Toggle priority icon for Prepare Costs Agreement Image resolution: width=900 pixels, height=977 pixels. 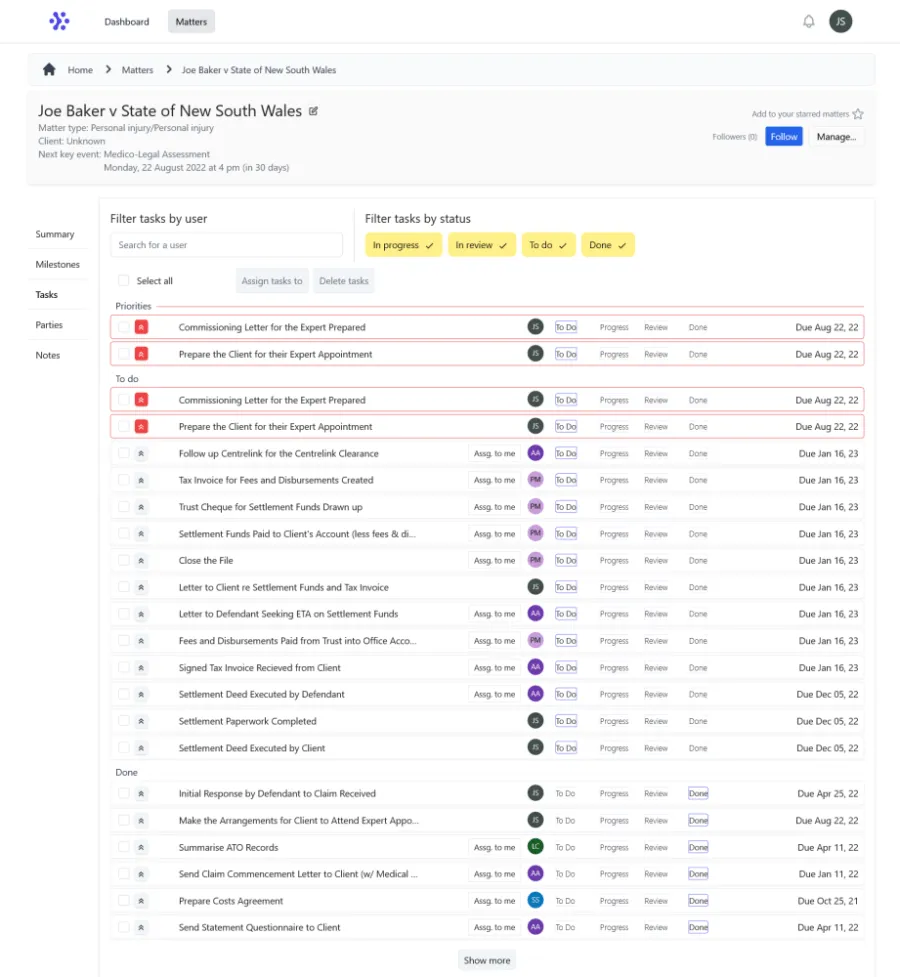click(141, 901)
